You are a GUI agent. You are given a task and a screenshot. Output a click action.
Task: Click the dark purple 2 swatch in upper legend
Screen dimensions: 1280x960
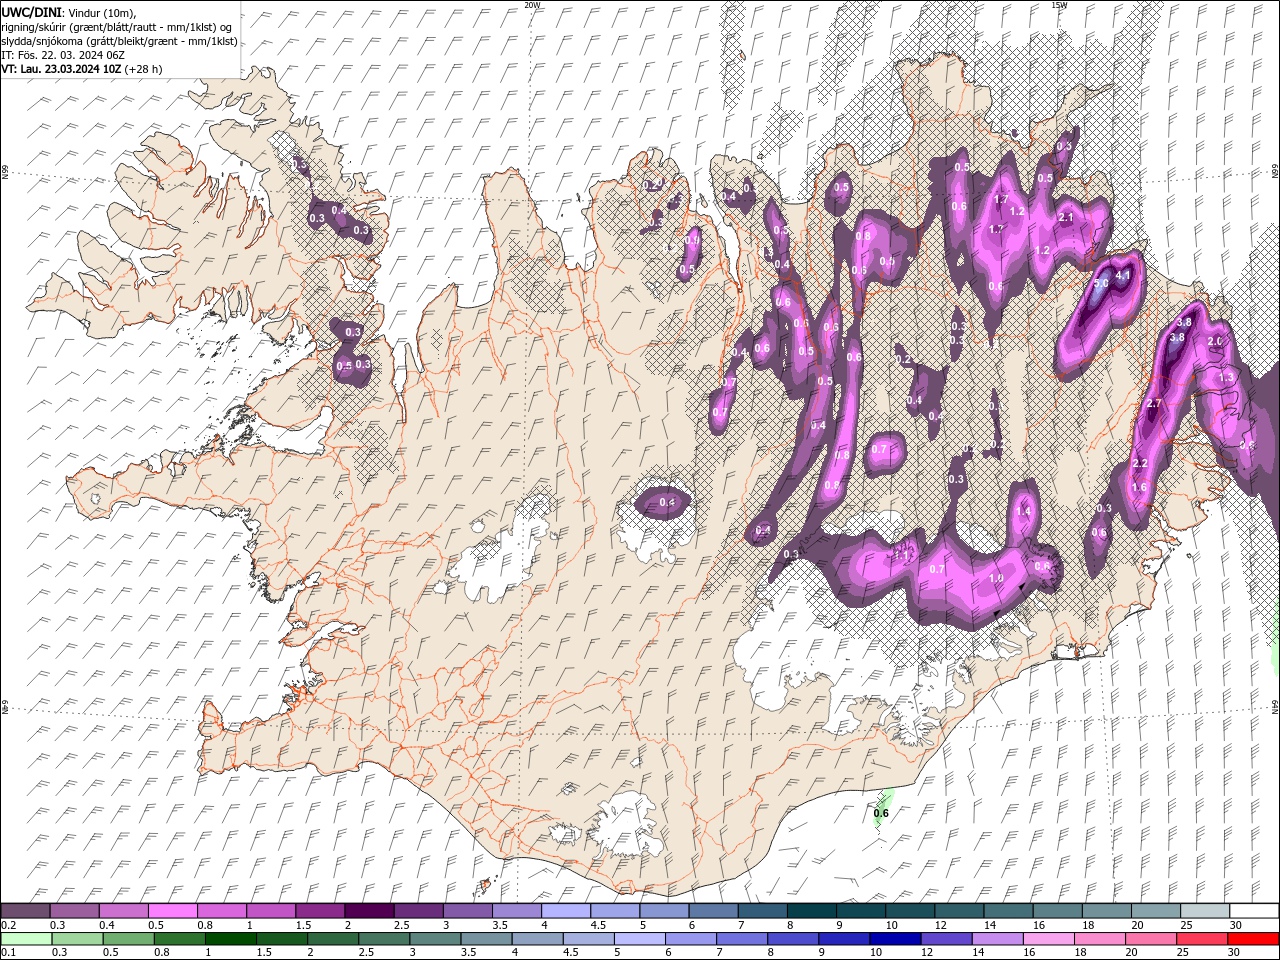tap(369, 911)
